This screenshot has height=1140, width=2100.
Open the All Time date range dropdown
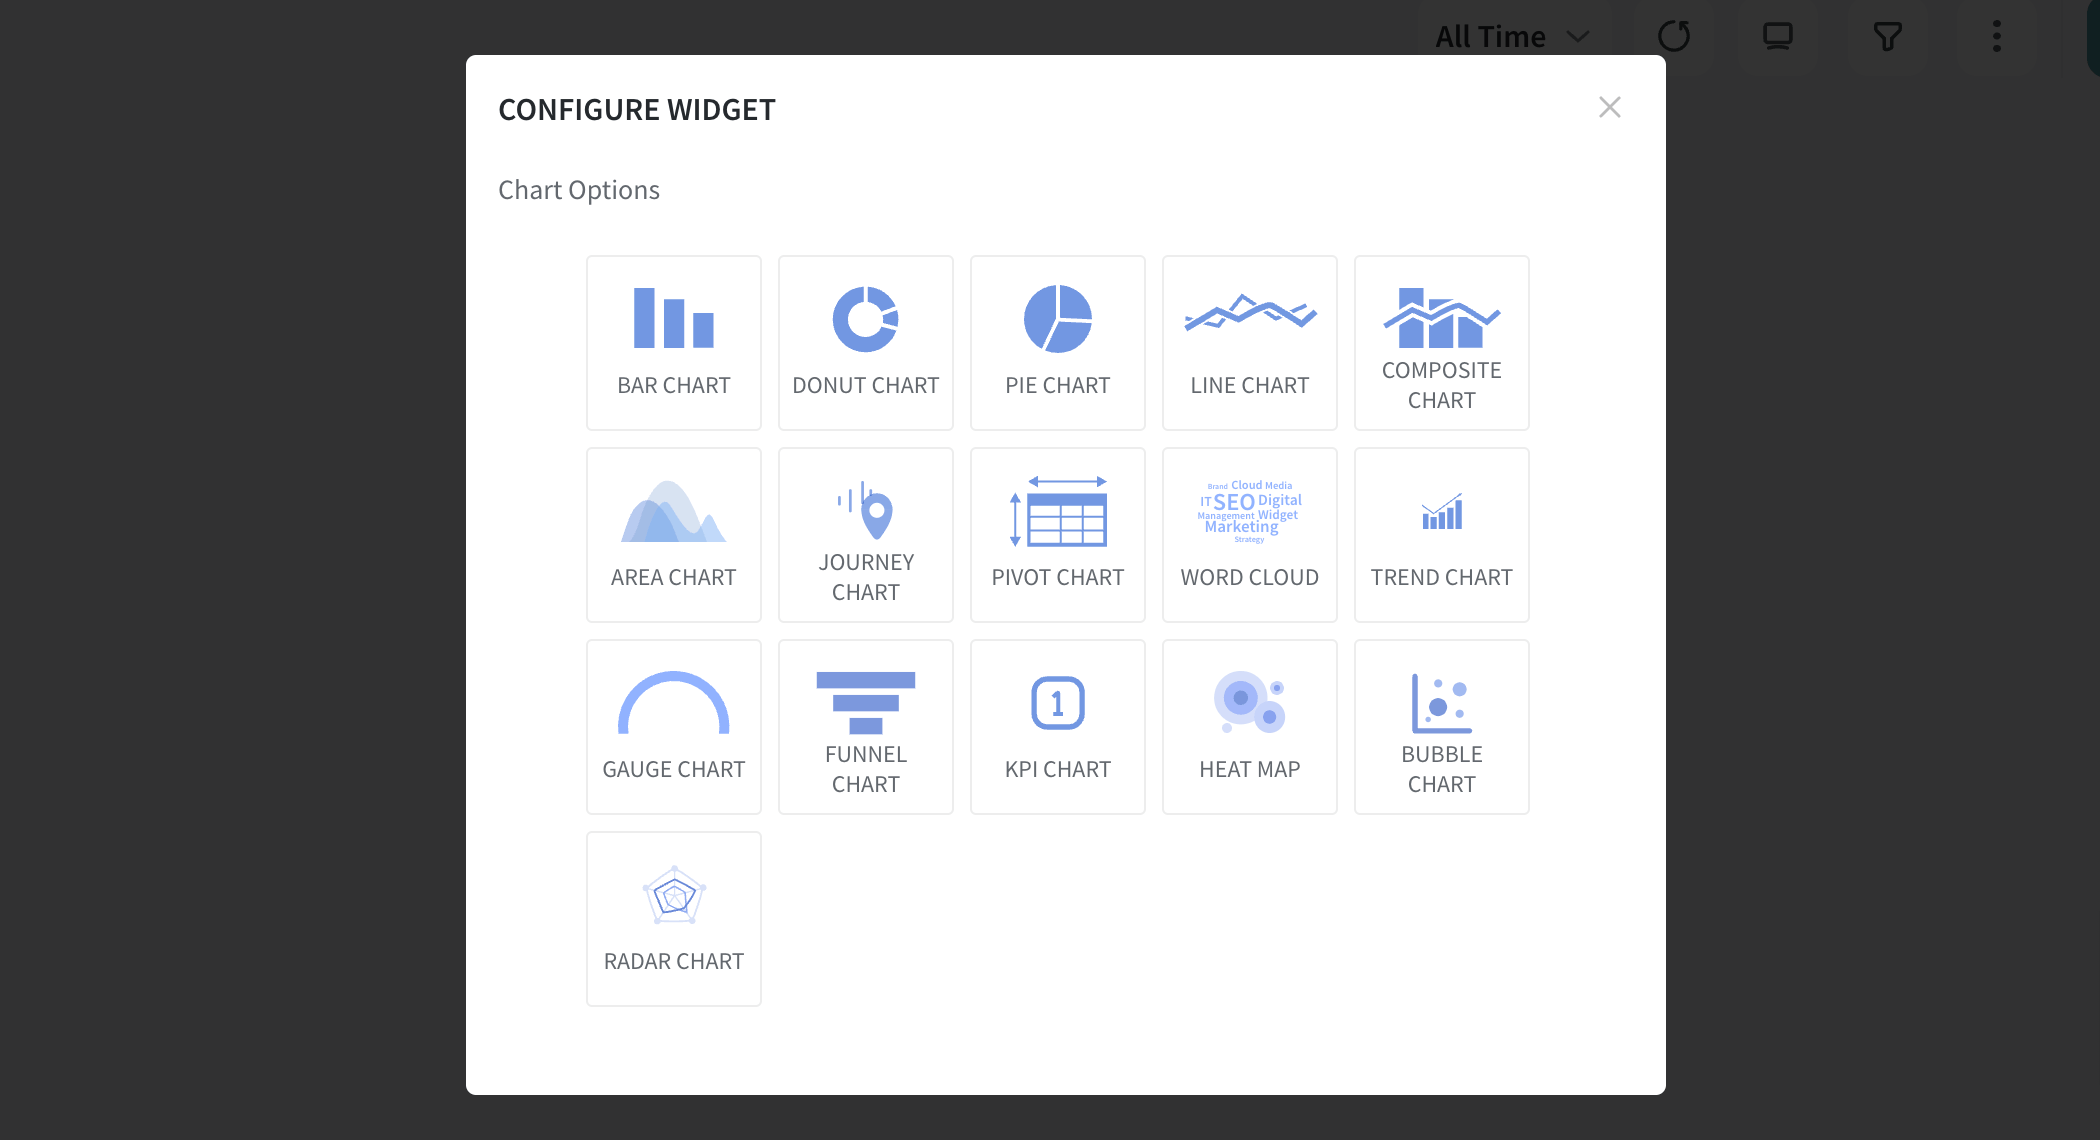pos(1512,37)
